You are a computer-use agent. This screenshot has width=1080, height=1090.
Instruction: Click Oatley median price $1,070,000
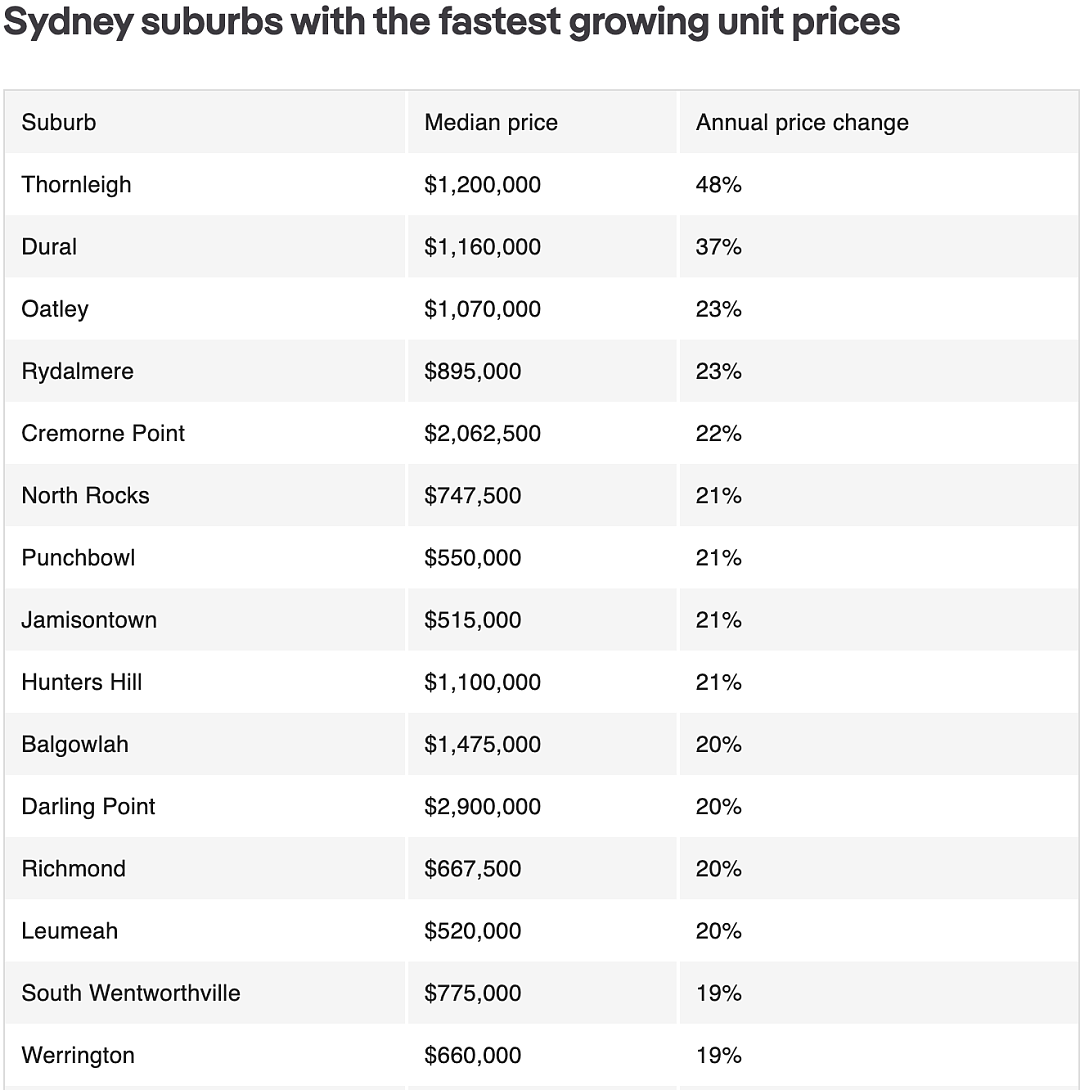click(x=482, y=309)
